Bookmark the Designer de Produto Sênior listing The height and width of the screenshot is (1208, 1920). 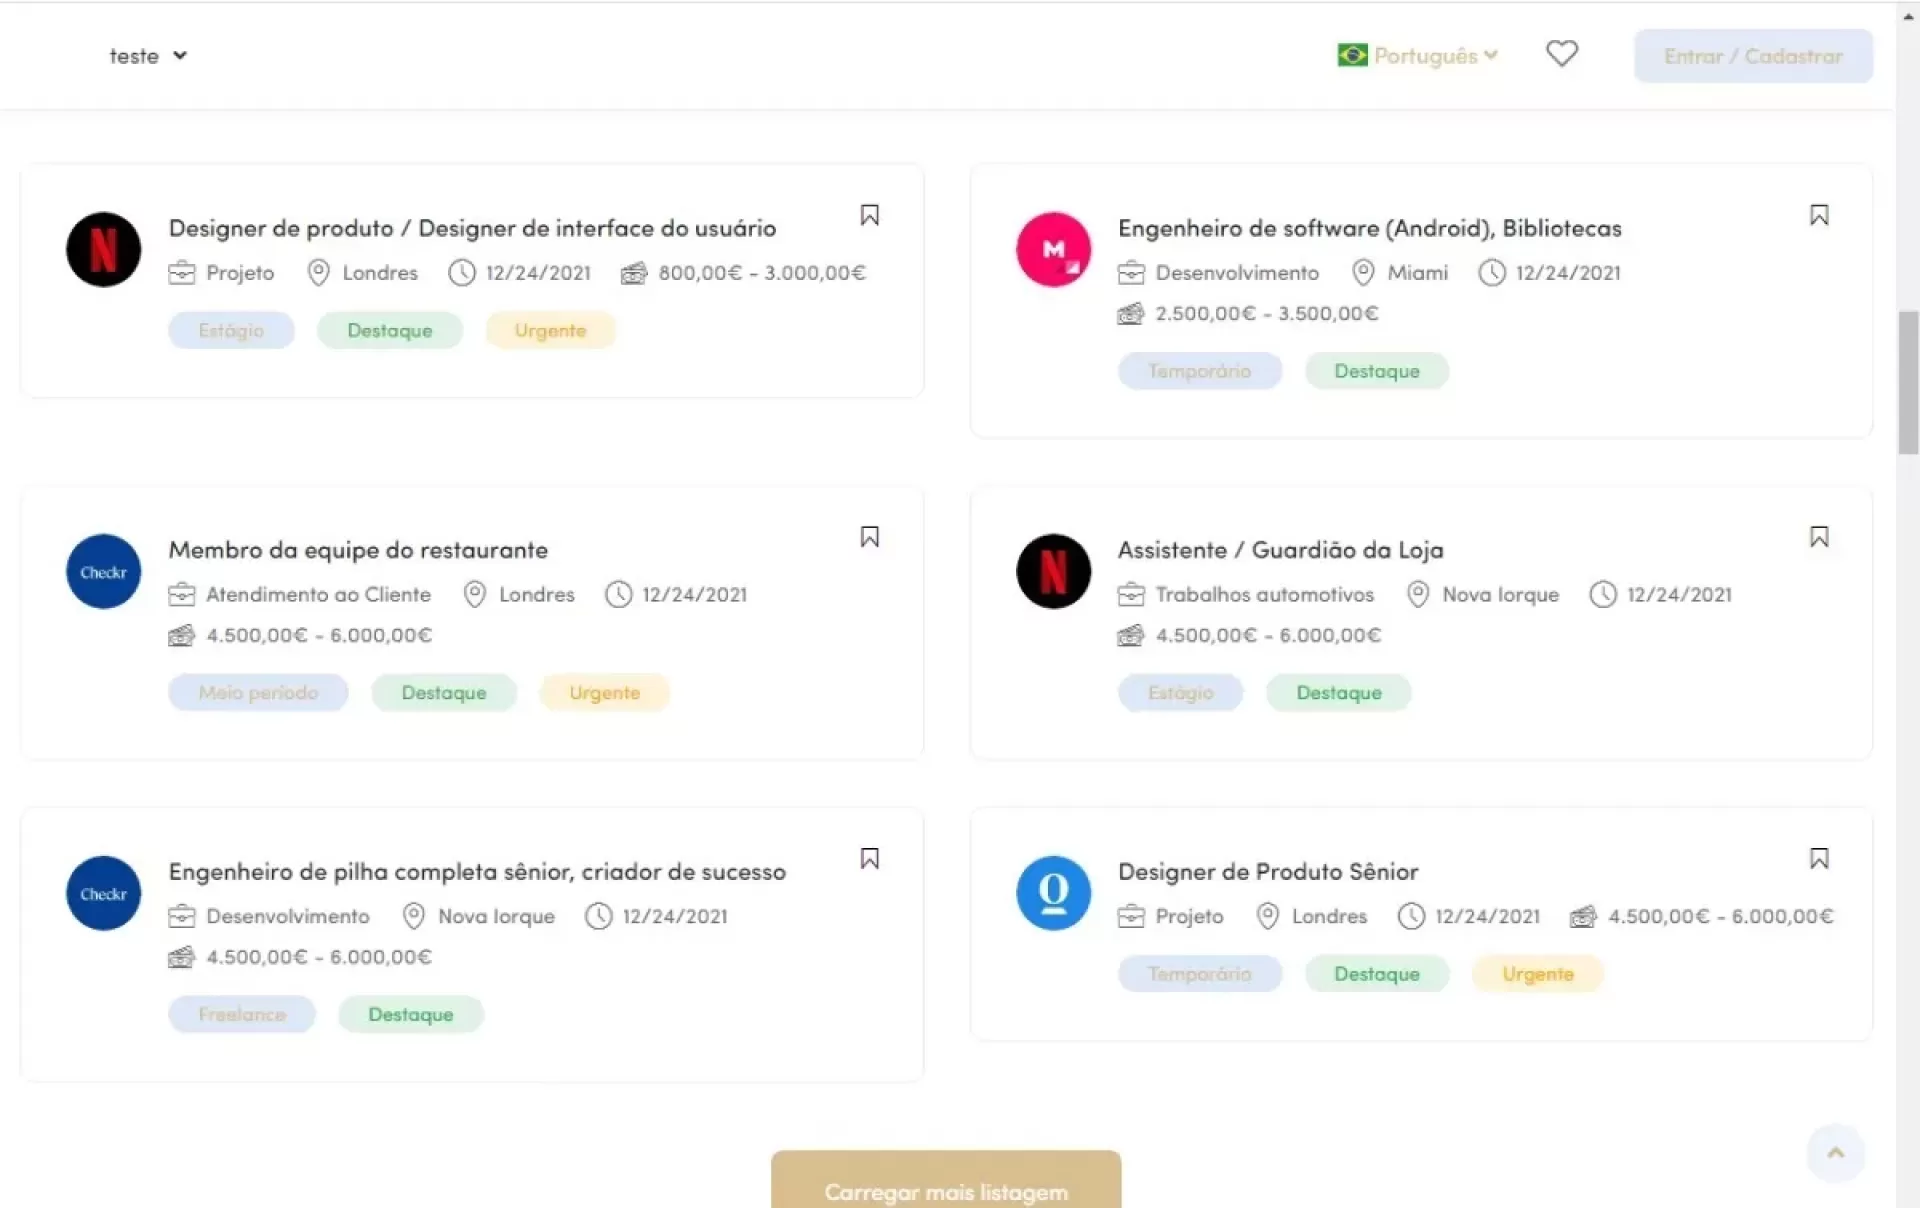[1818, 859]
